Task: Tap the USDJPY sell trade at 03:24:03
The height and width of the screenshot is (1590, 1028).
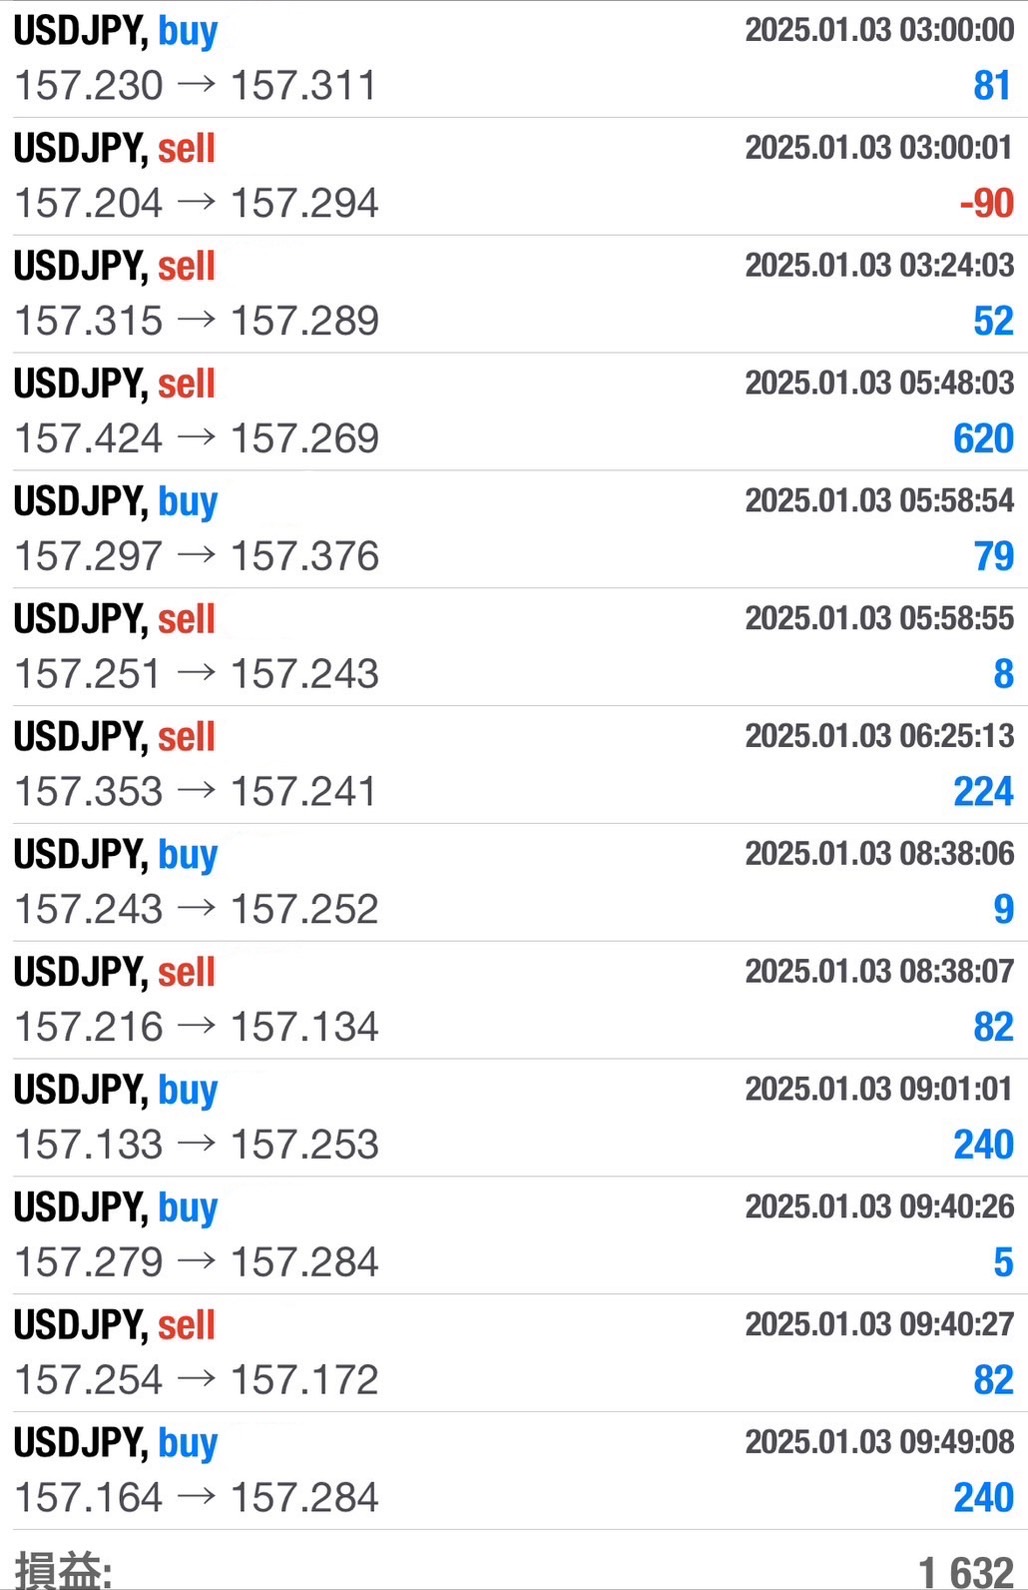Action: pyautogui.click(x=514, y=294)
